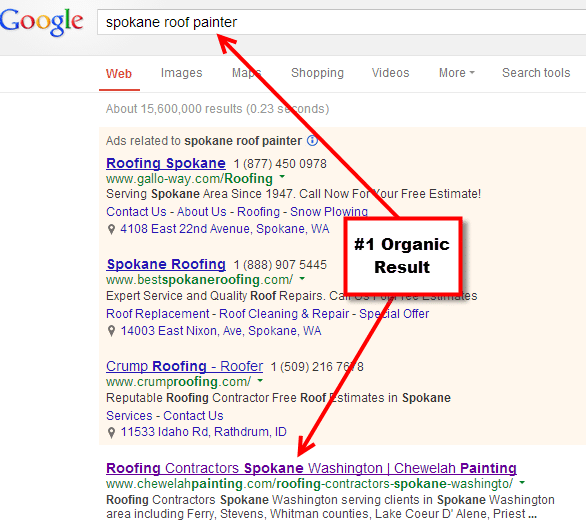Click the ads info icon
The width and height of the screenshot is (586, 527).
(312, 141)
